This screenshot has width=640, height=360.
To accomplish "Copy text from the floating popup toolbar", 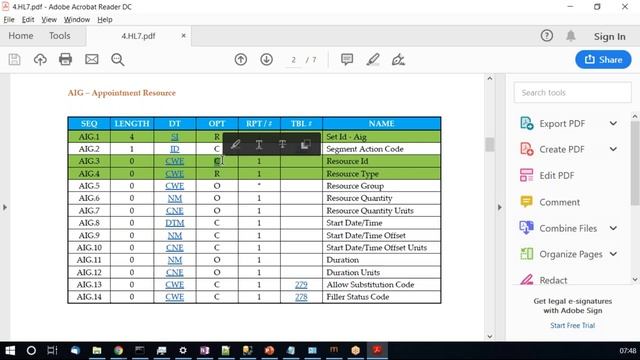I will (305, 144).
